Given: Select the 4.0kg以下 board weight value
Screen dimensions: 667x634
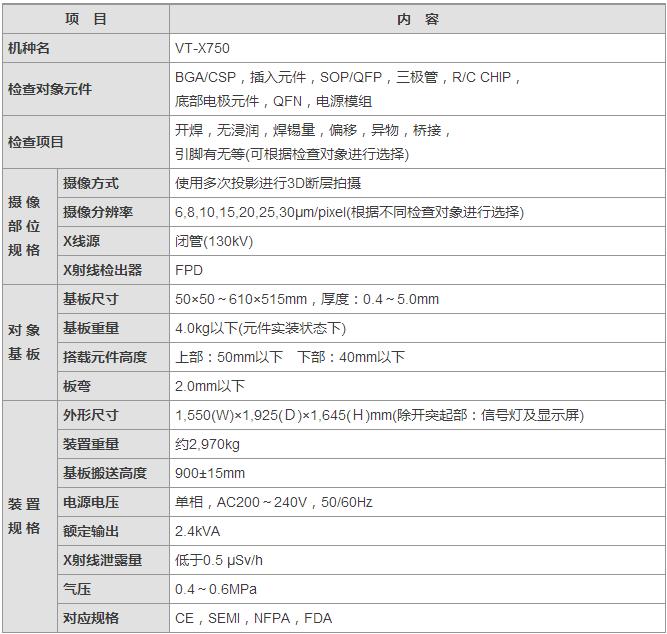Looking at the screenshot, I should pyautogui.click(x=260, y=328).
